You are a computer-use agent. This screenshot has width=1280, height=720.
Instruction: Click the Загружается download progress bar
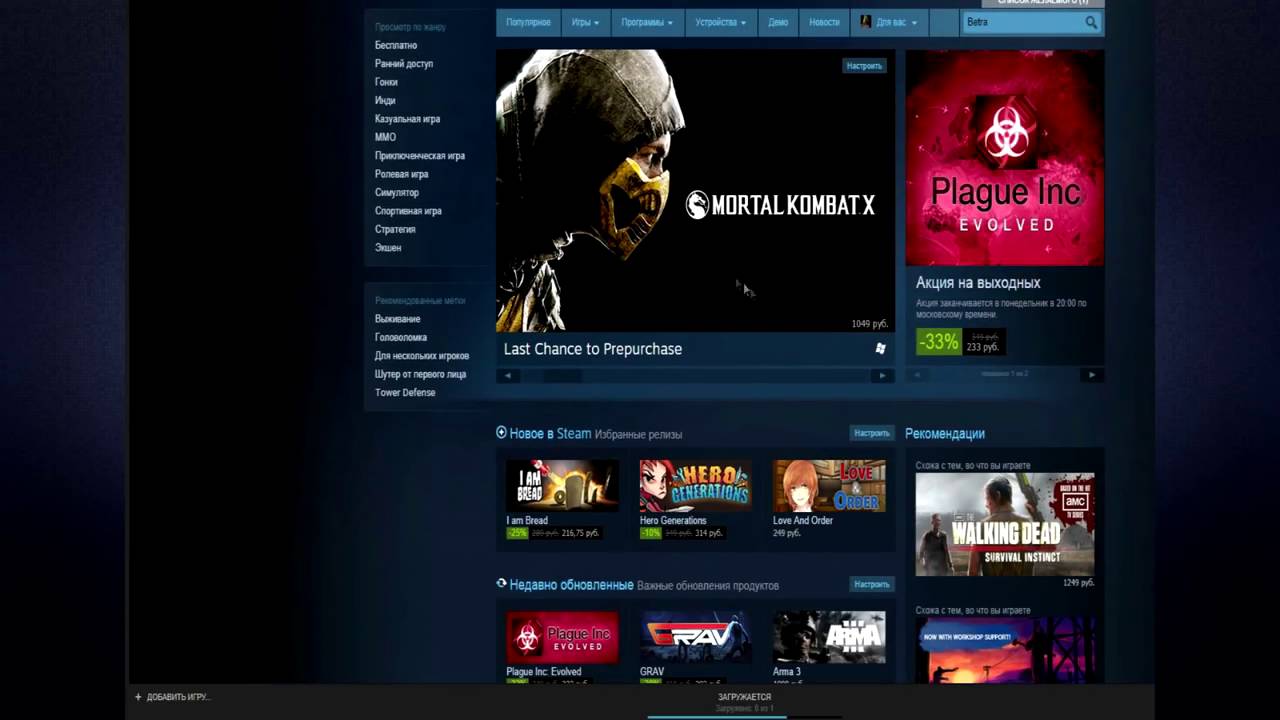pos(744,717)
